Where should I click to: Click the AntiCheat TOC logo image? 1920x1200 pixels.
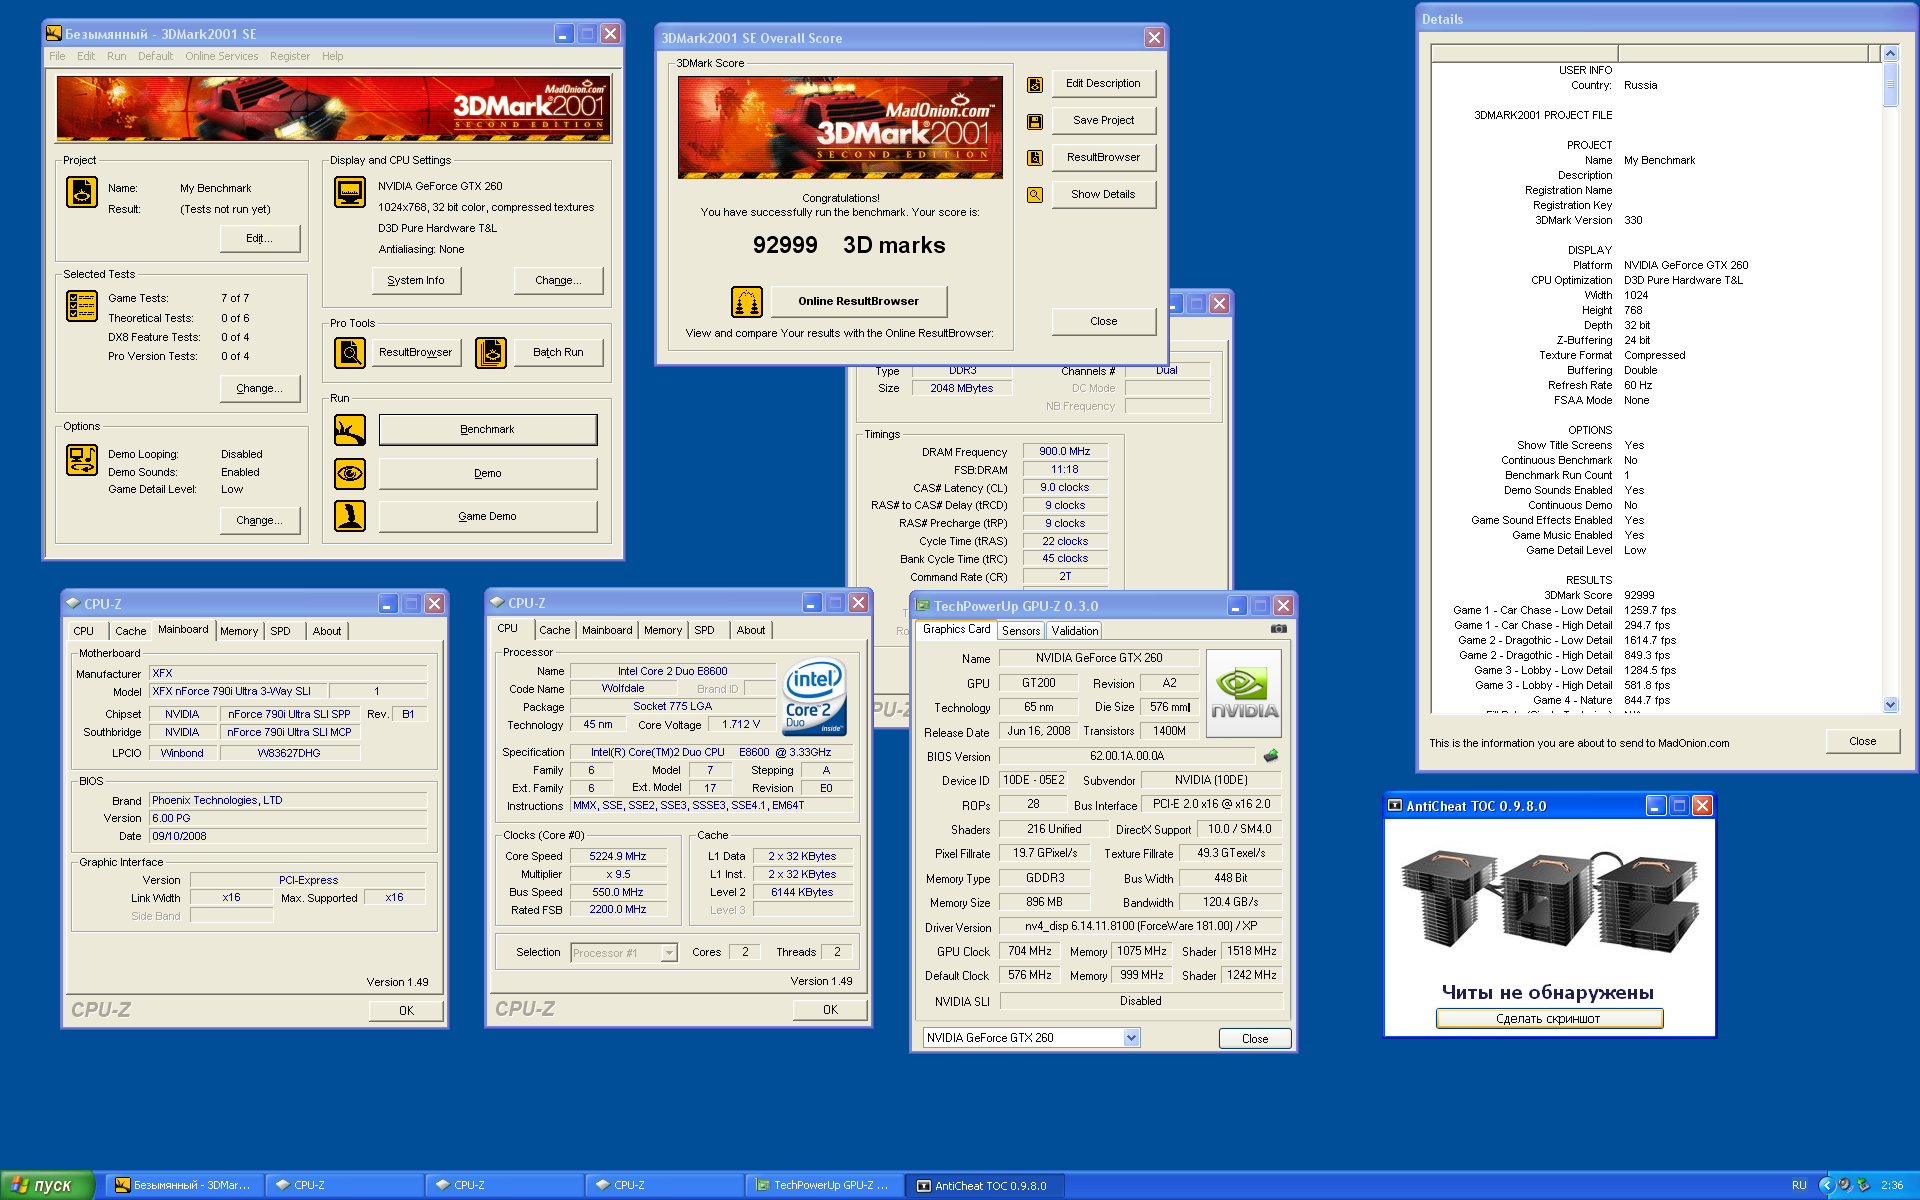[x=1549, y=903]
